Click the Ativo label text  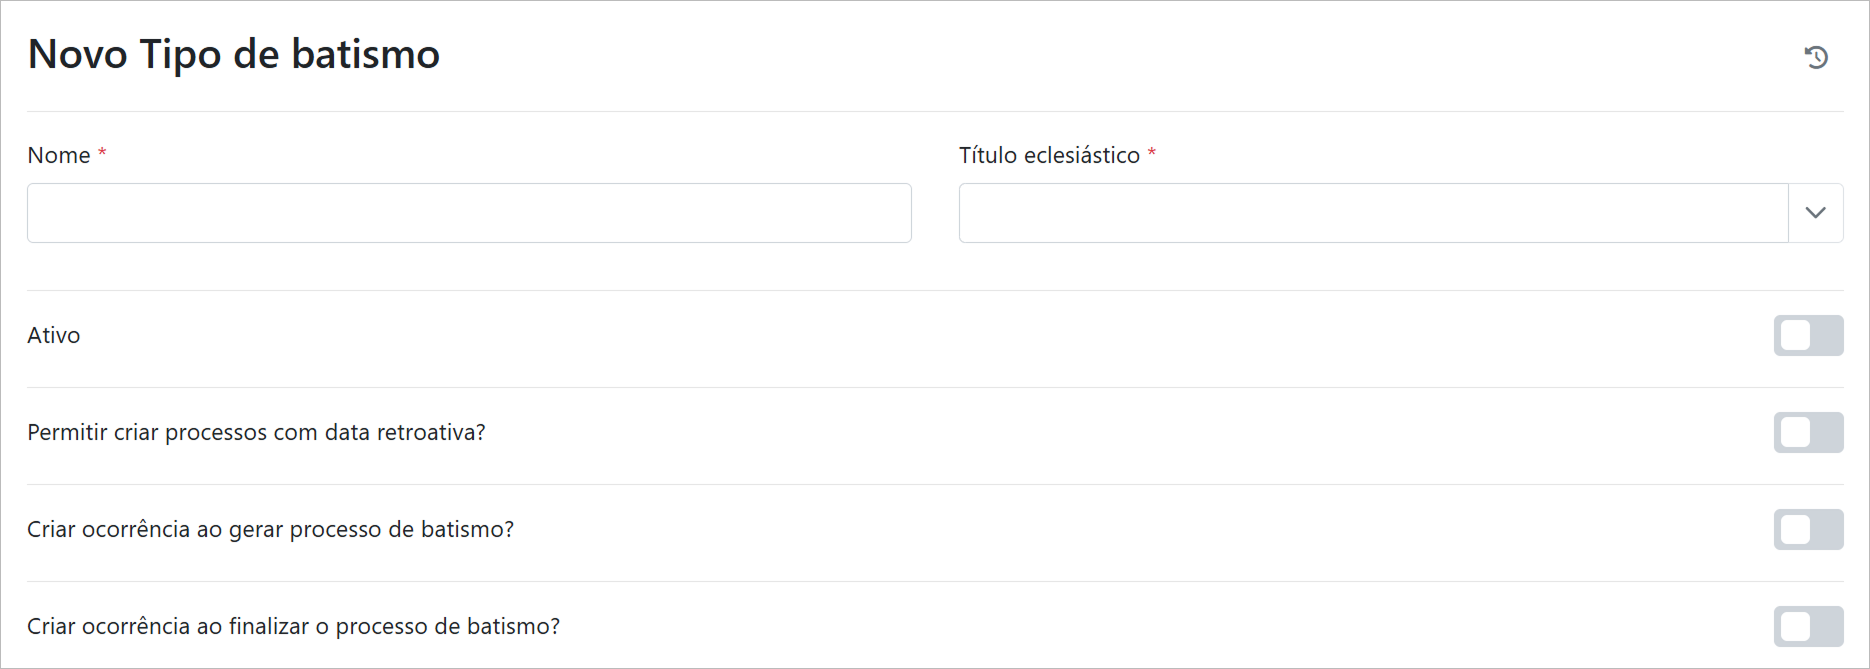[x=54, y=336]
